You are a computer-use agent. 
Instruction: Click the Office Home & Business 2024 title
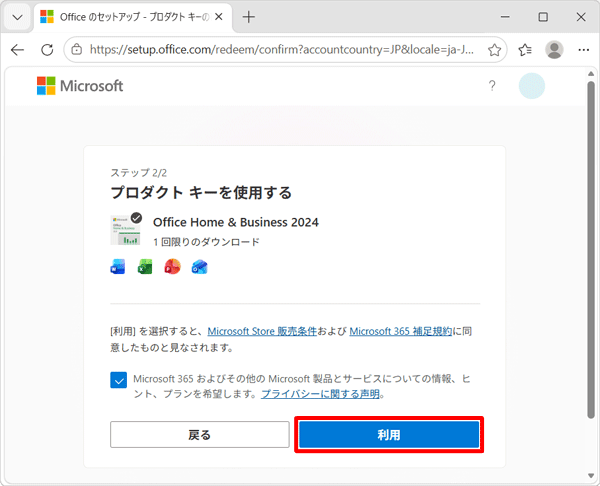tap(236, 222)
